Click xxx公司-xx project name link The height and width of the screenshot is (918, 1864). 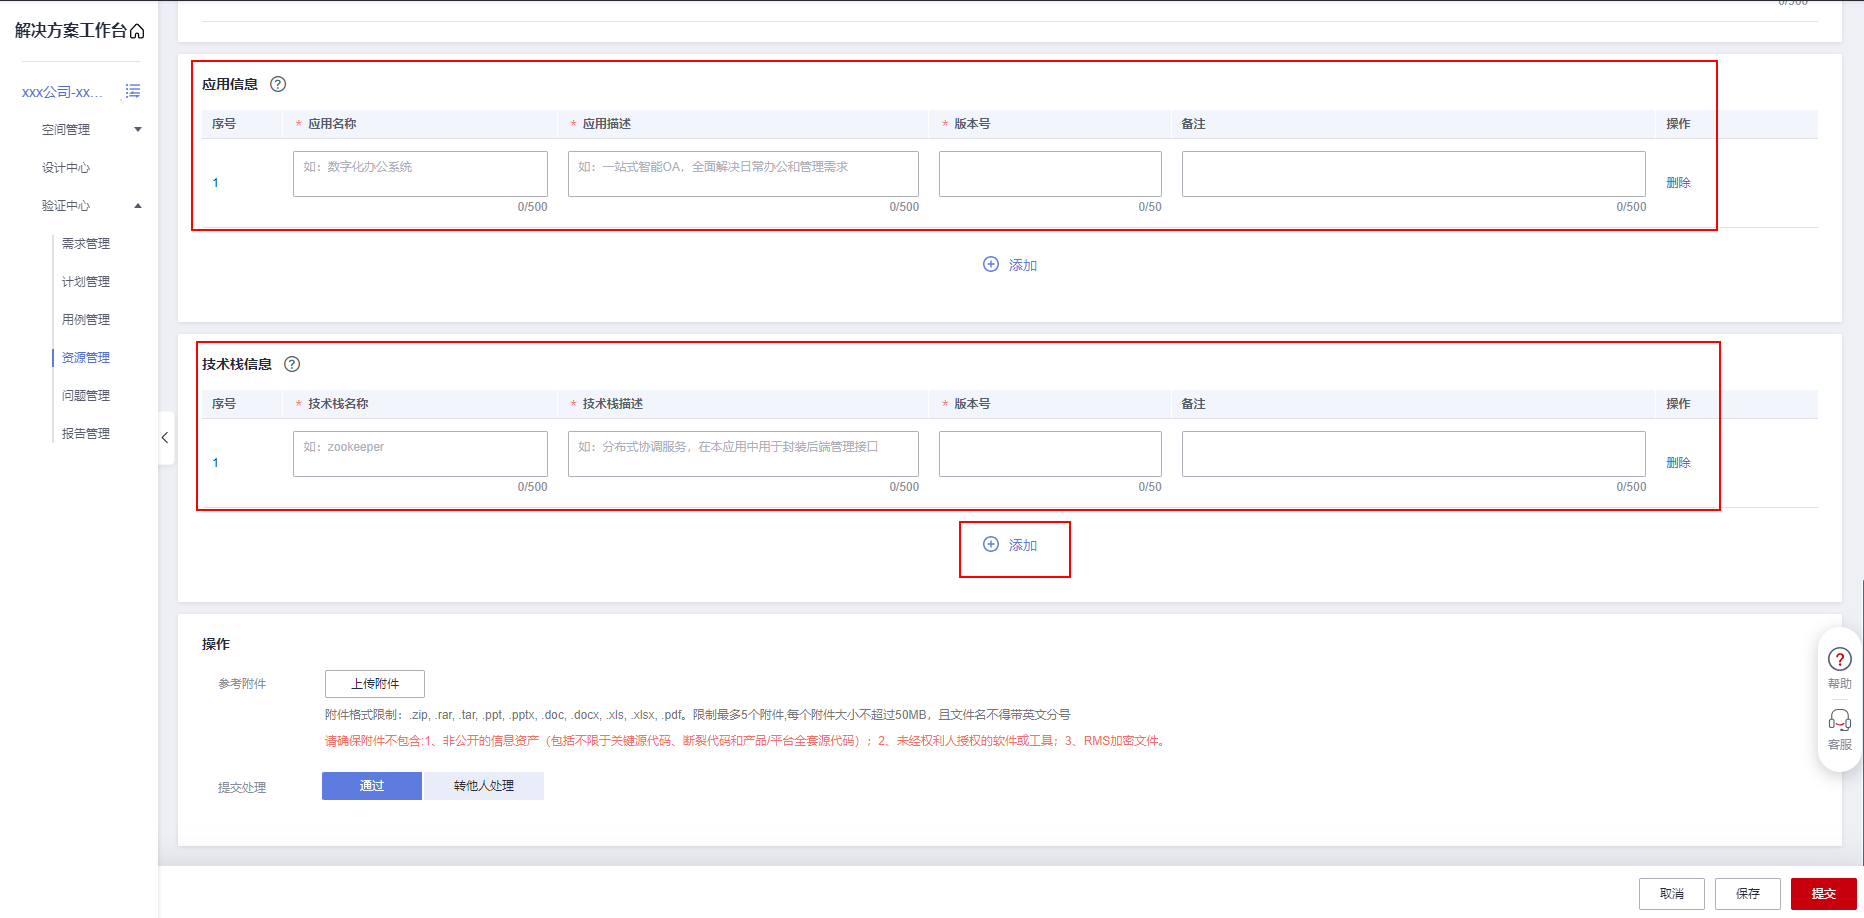tap(62, 92)
